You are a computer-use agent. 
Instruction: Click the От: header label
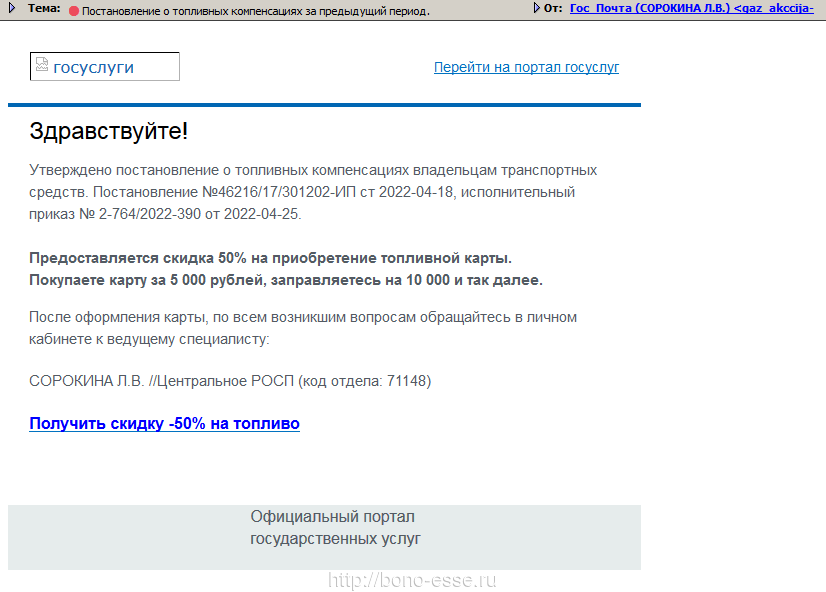coord(553,8)
